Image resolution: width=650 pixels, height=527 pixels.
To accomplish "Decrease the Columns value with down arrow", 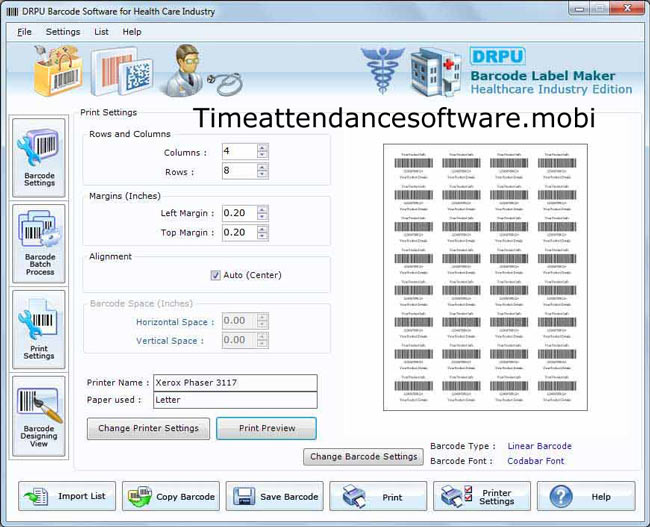I will tap(262, 155).
